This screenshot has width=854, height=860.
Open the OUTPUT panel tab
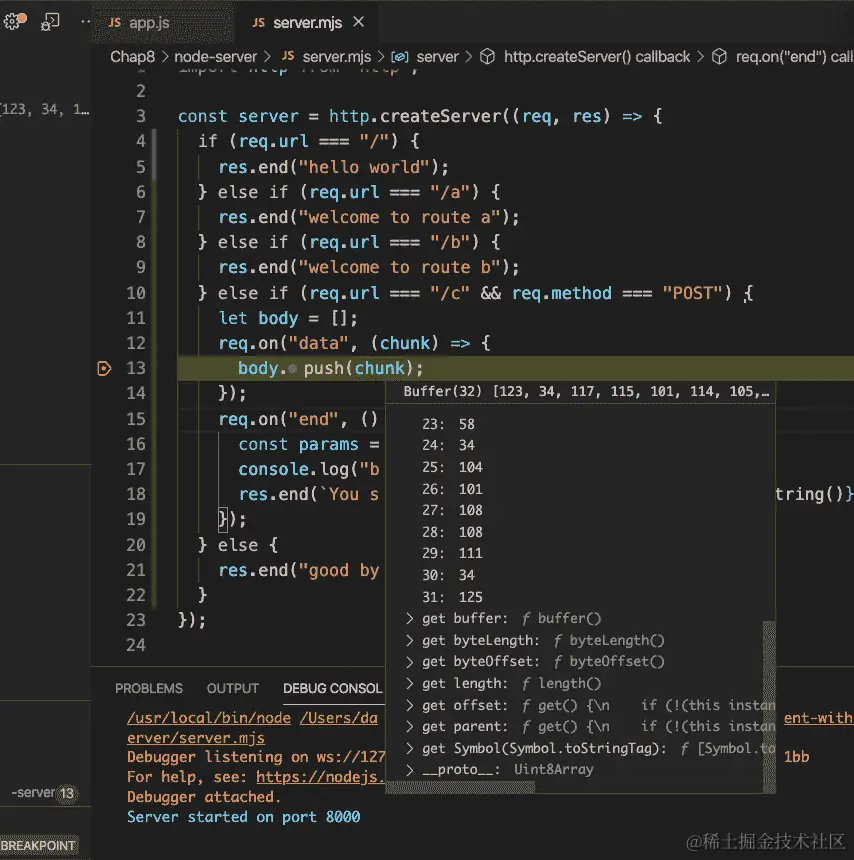point(233,688)
